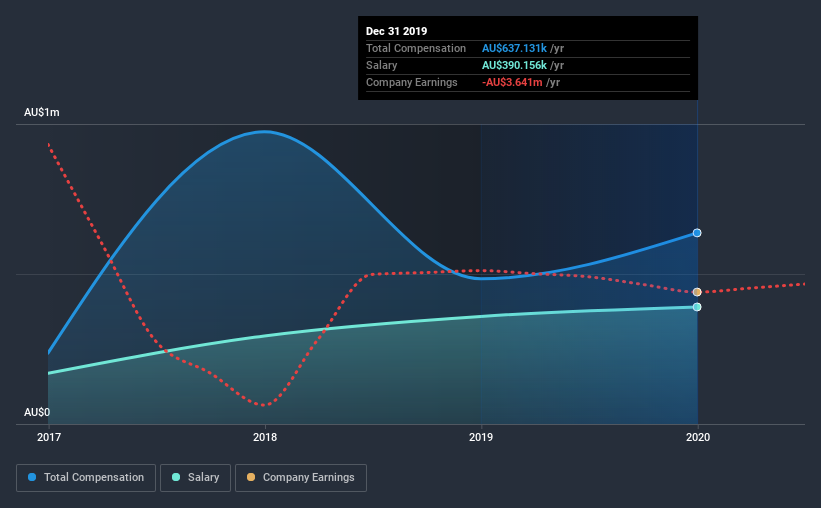This screenshot has height=508, width=821.
Task: Click the AU$0 y-axis label
Action: click(x=37, y=413)
